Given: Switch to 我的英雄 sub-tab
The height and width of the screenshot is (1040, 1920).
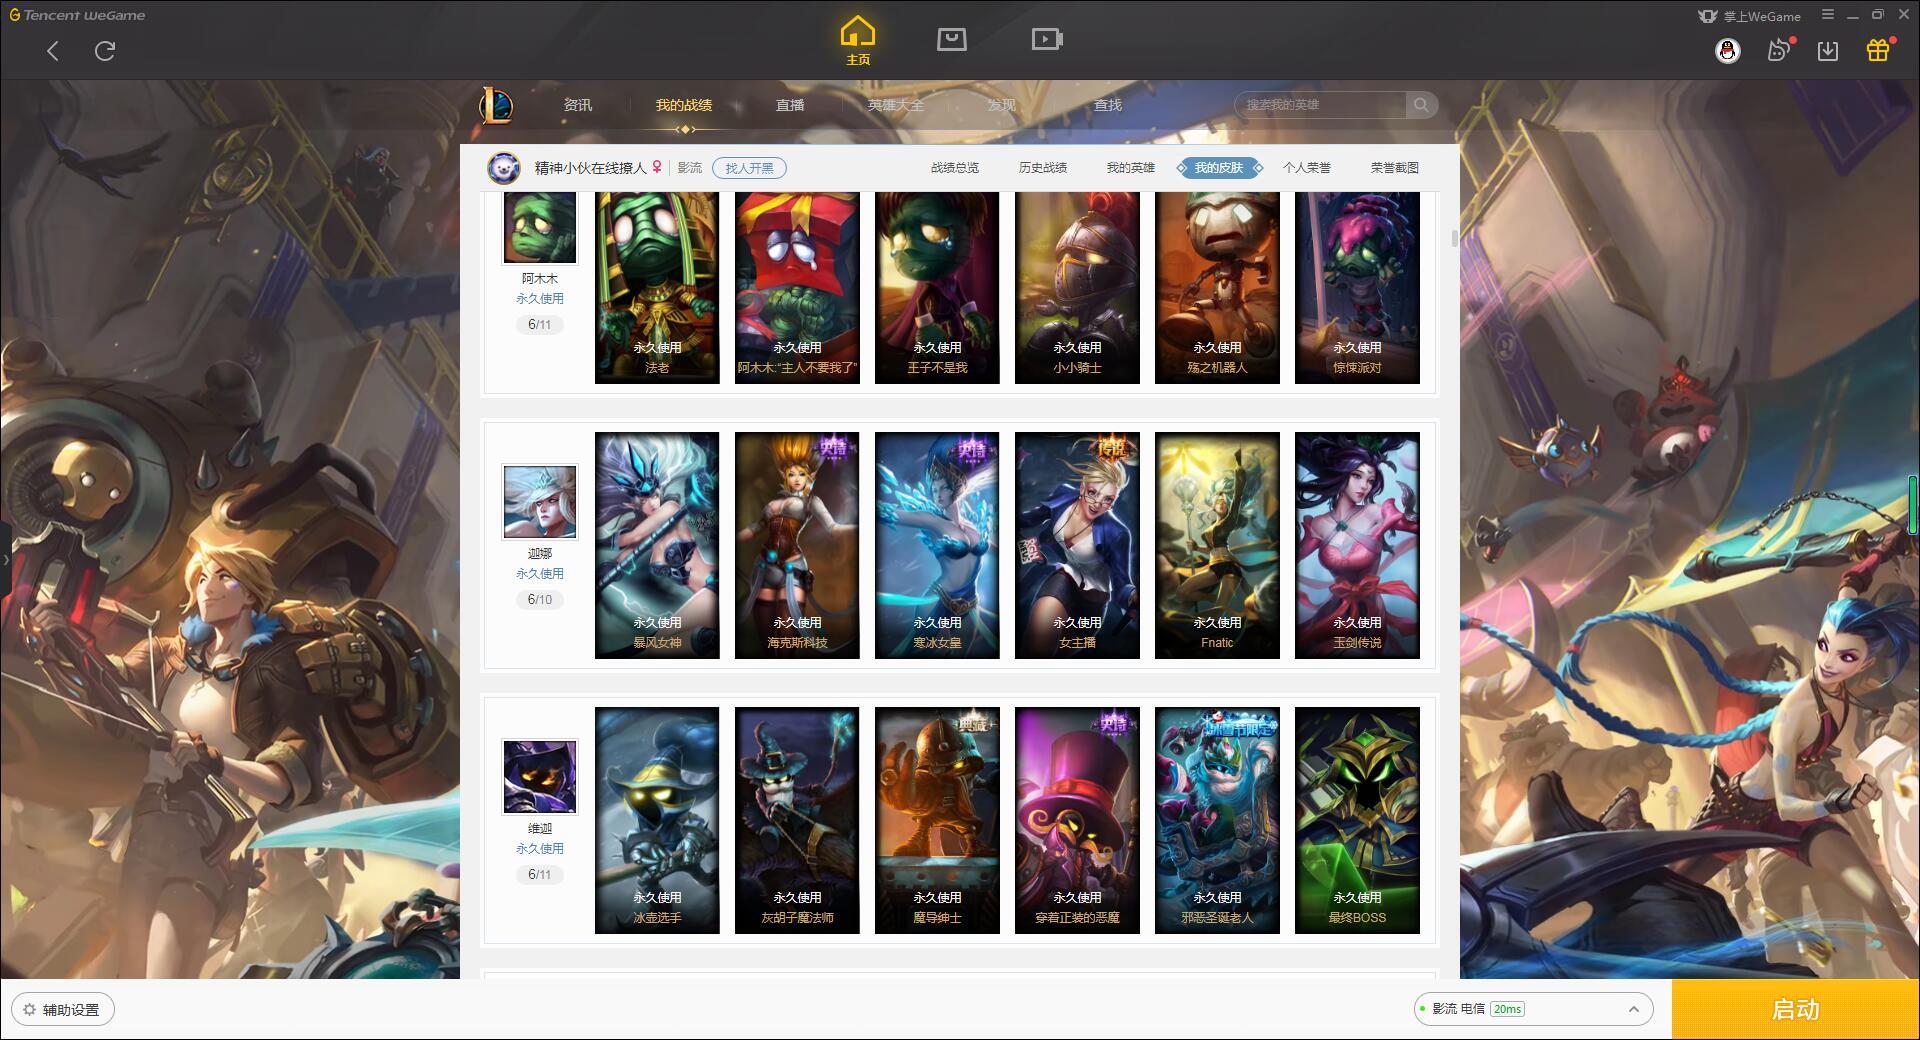Looking at the screenshot, I should 1131,168.
